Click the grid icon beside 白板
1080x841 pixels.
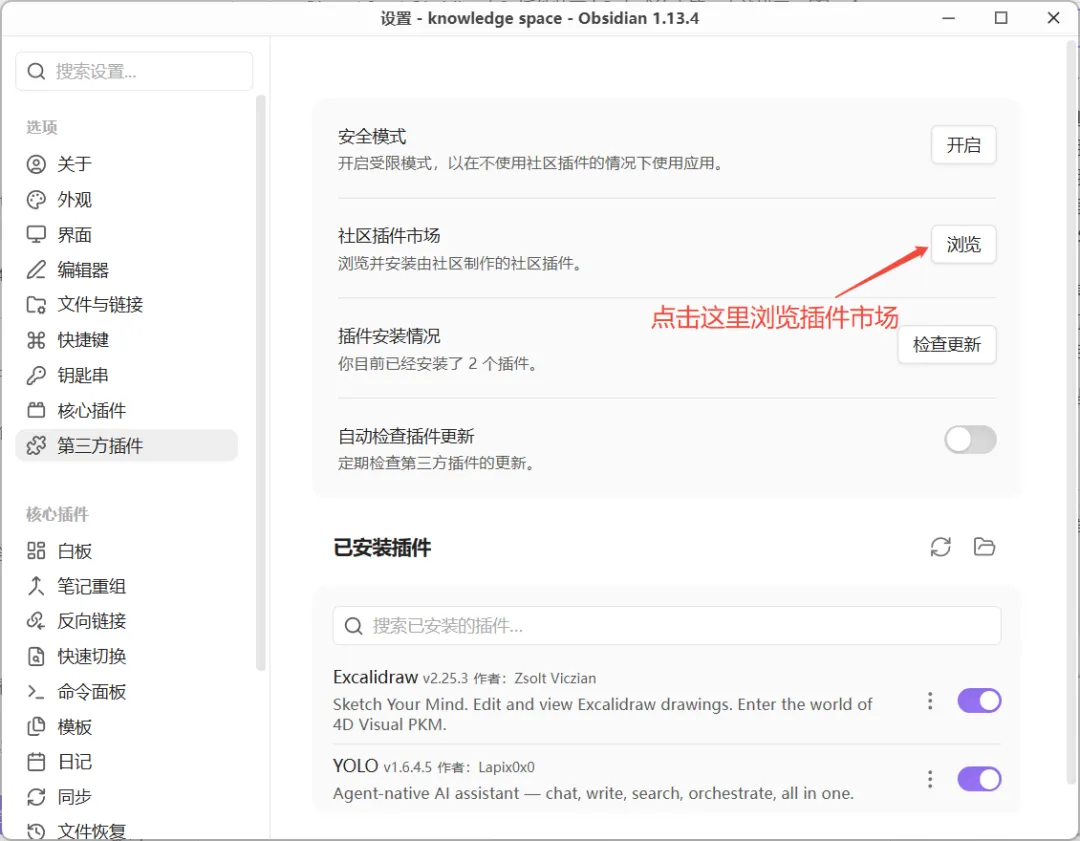pyautogui.click(x=36, y=550)
